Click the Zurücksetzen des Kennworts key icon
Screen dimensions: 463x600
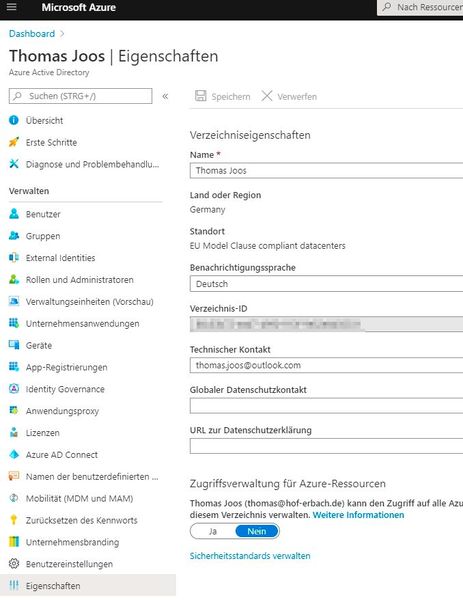pyautogui.click(x=14, y=520)
